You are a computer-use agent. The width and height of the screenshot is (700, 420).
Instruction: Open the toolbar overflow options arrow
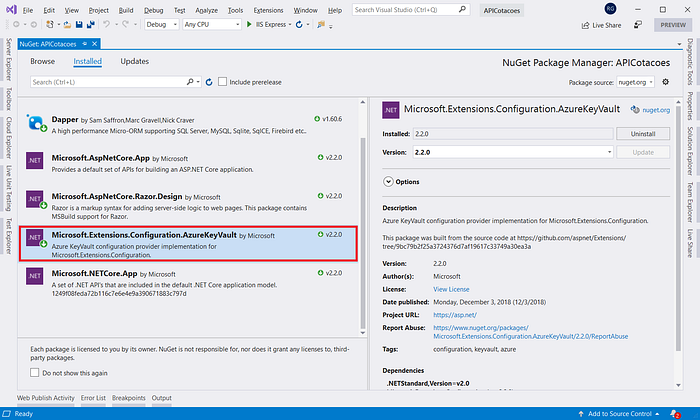(x=331, y=27)
